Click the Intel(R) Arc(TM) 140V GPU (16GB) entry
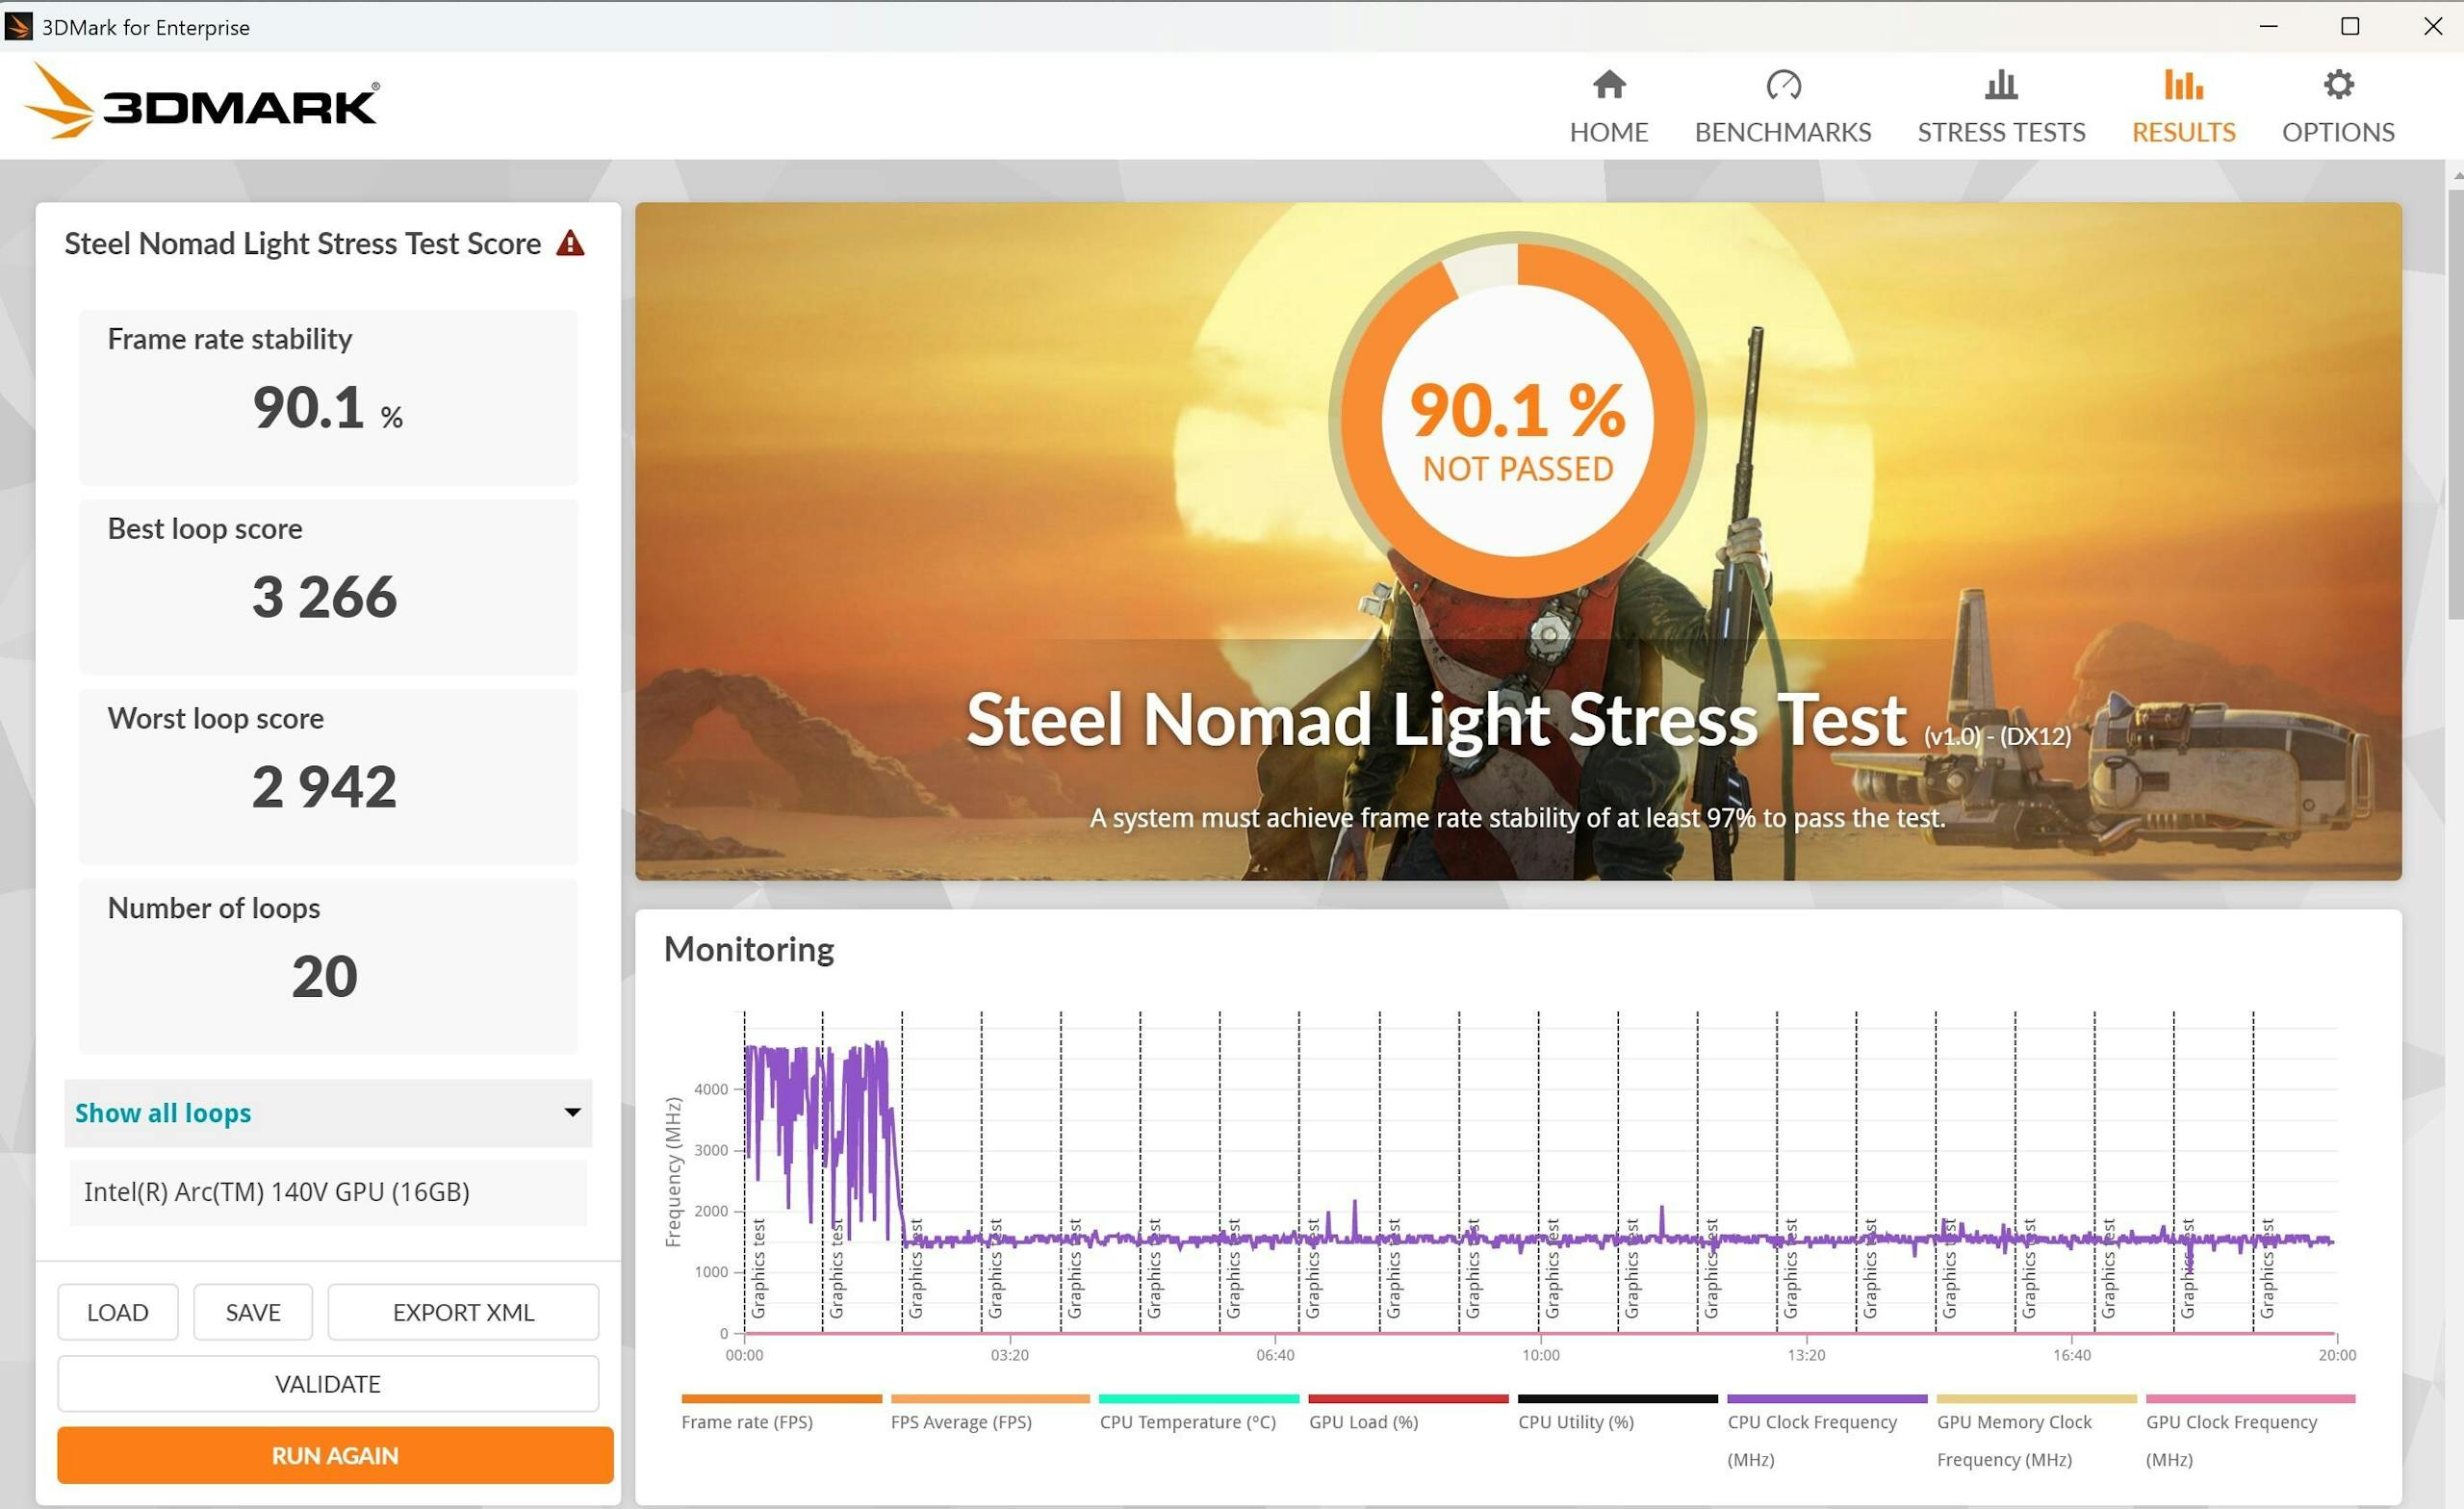Screen dimensions: 2464x1509 [328, 1192]
